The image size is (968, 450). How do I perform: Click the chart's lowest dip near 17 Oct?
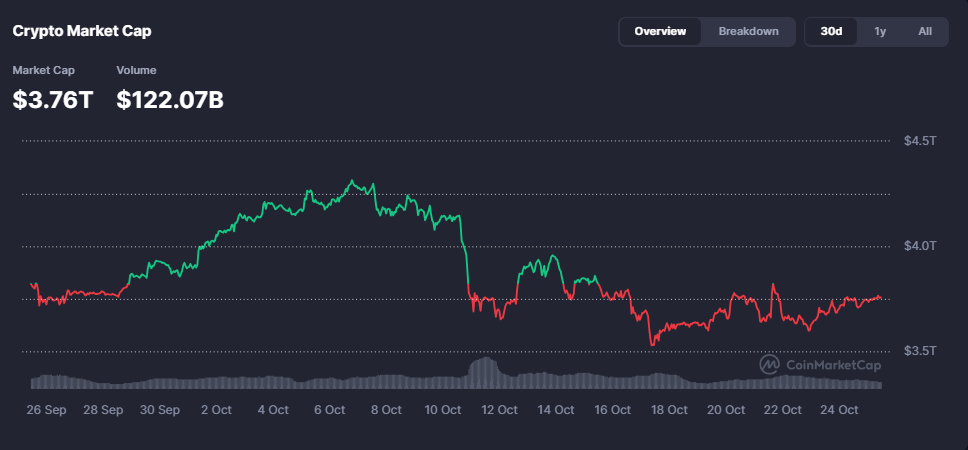(652, 344)
